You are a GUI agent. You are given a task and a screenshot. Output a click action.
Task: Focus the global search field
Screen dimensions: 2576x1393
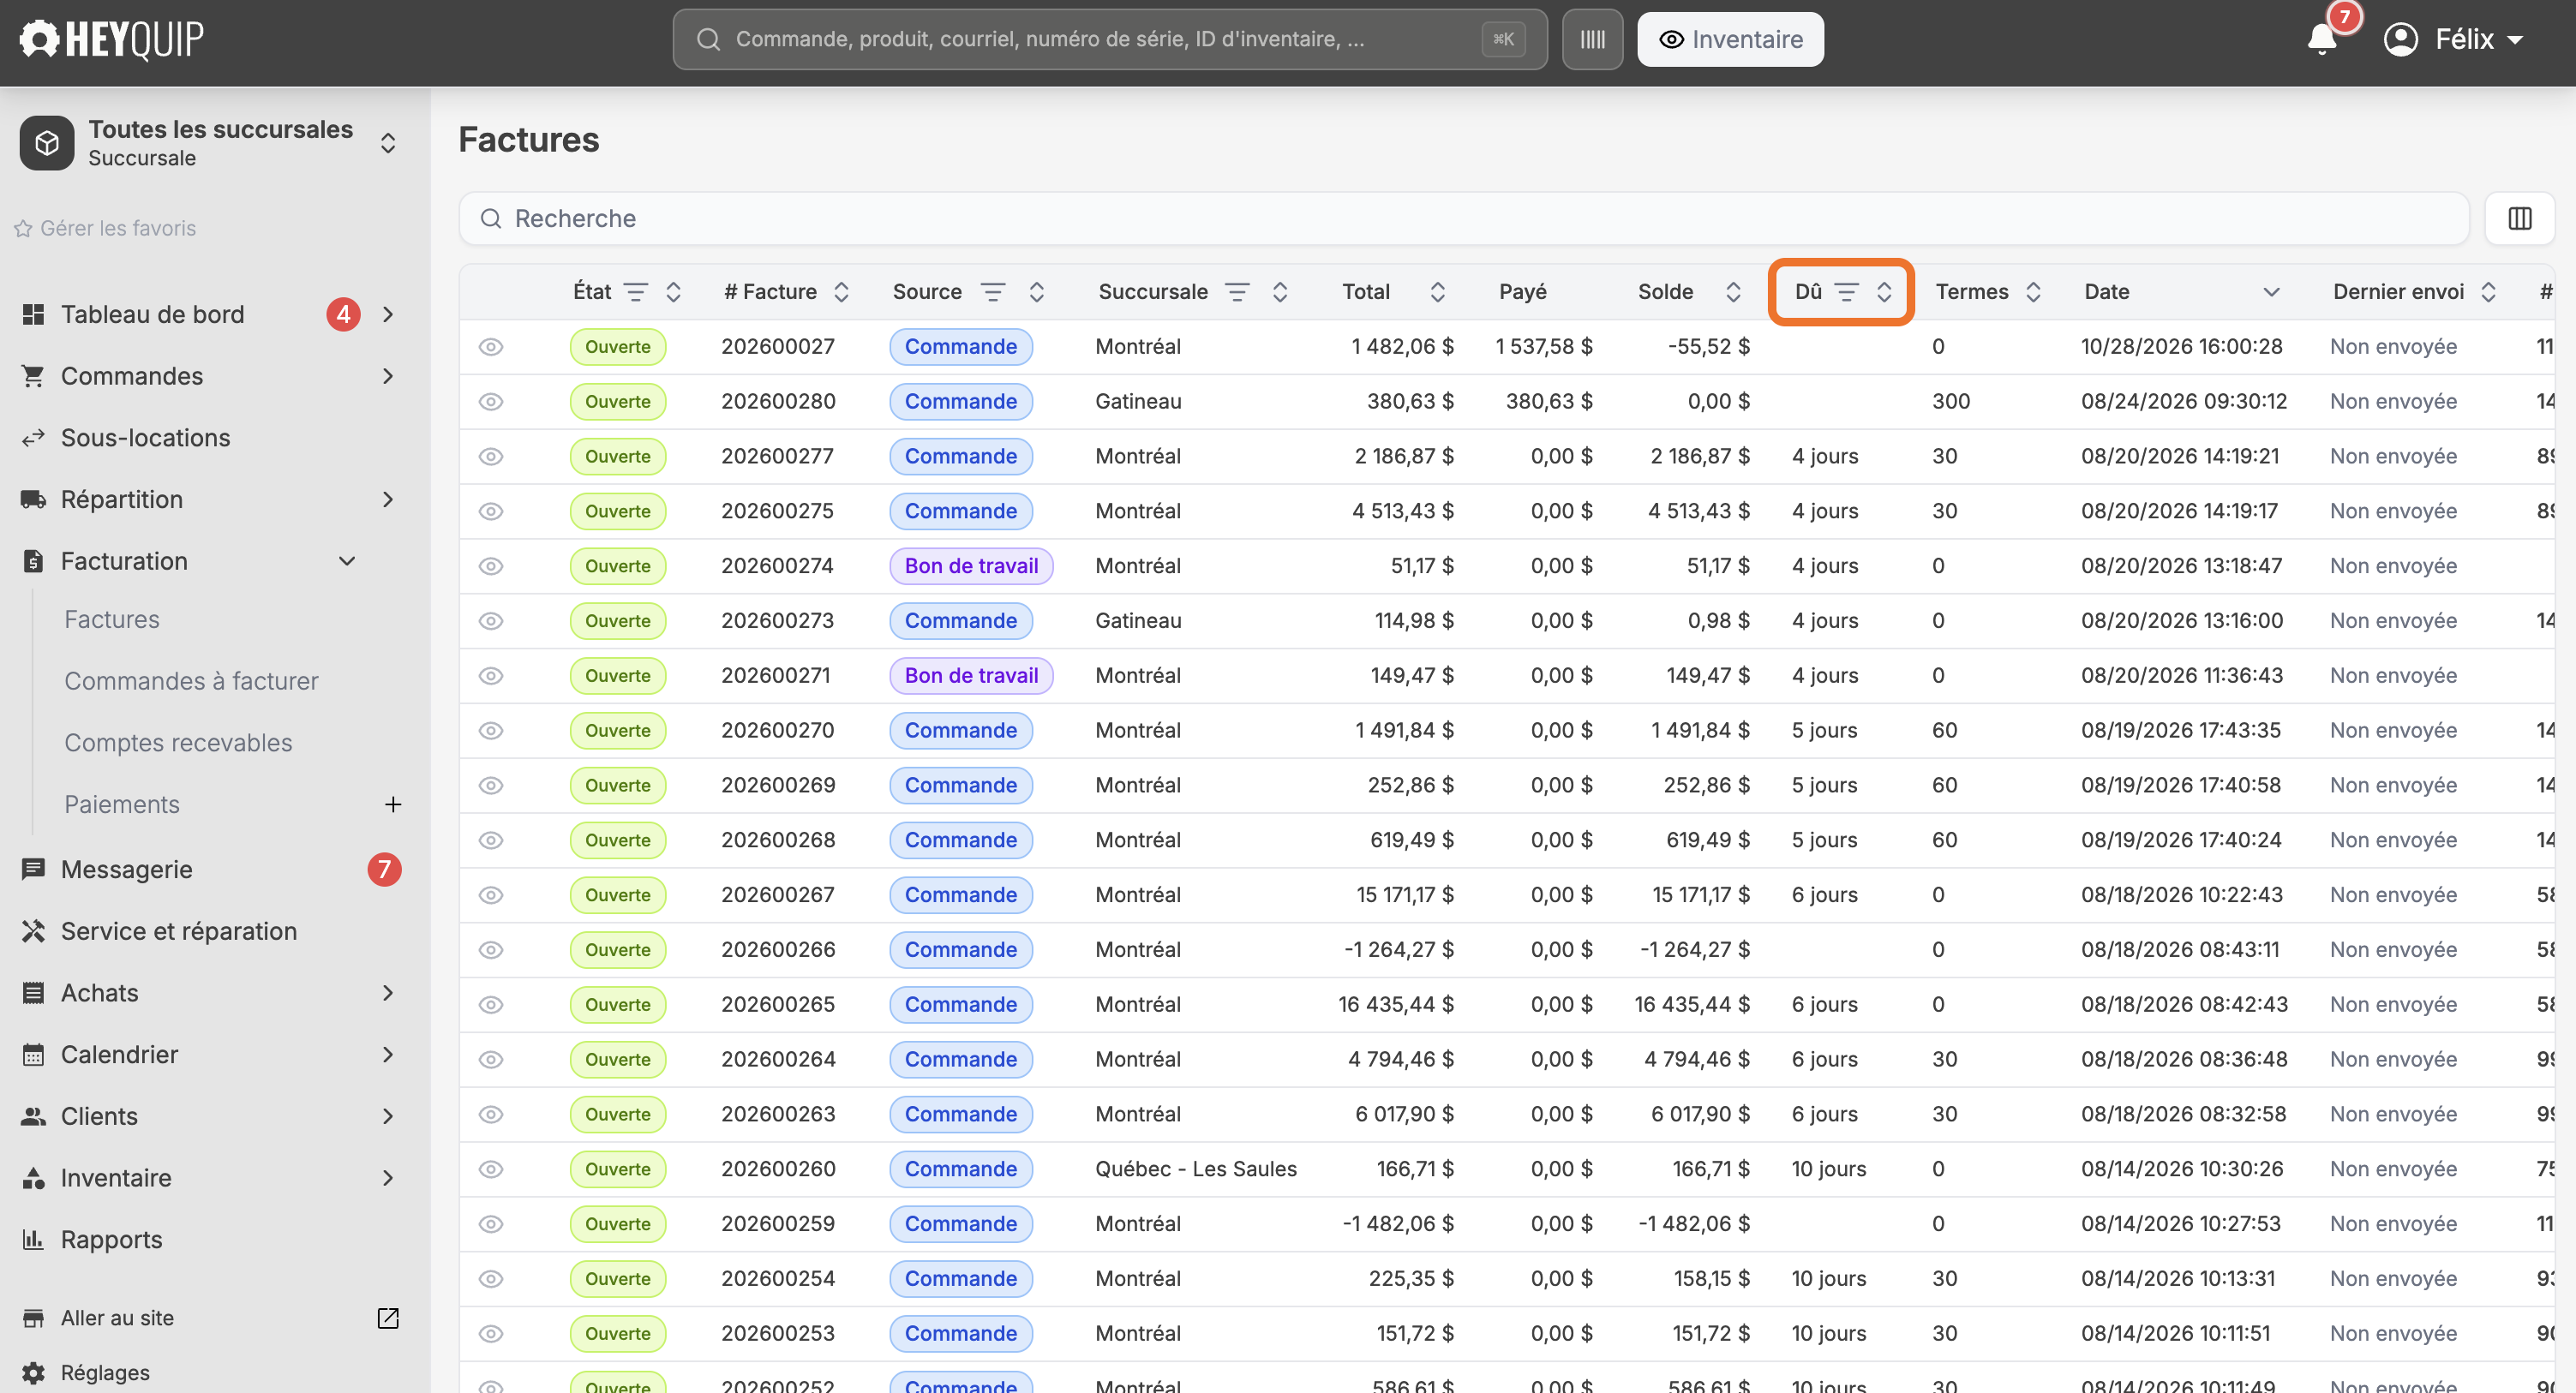point(1110,39)
